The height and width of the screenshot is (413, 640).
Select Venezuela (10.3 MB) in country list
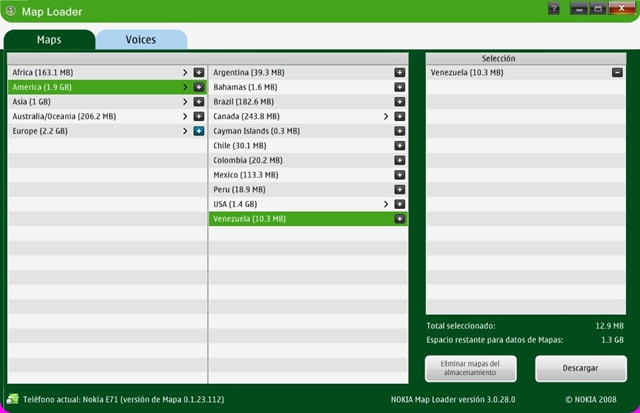[x=308, y=219]
